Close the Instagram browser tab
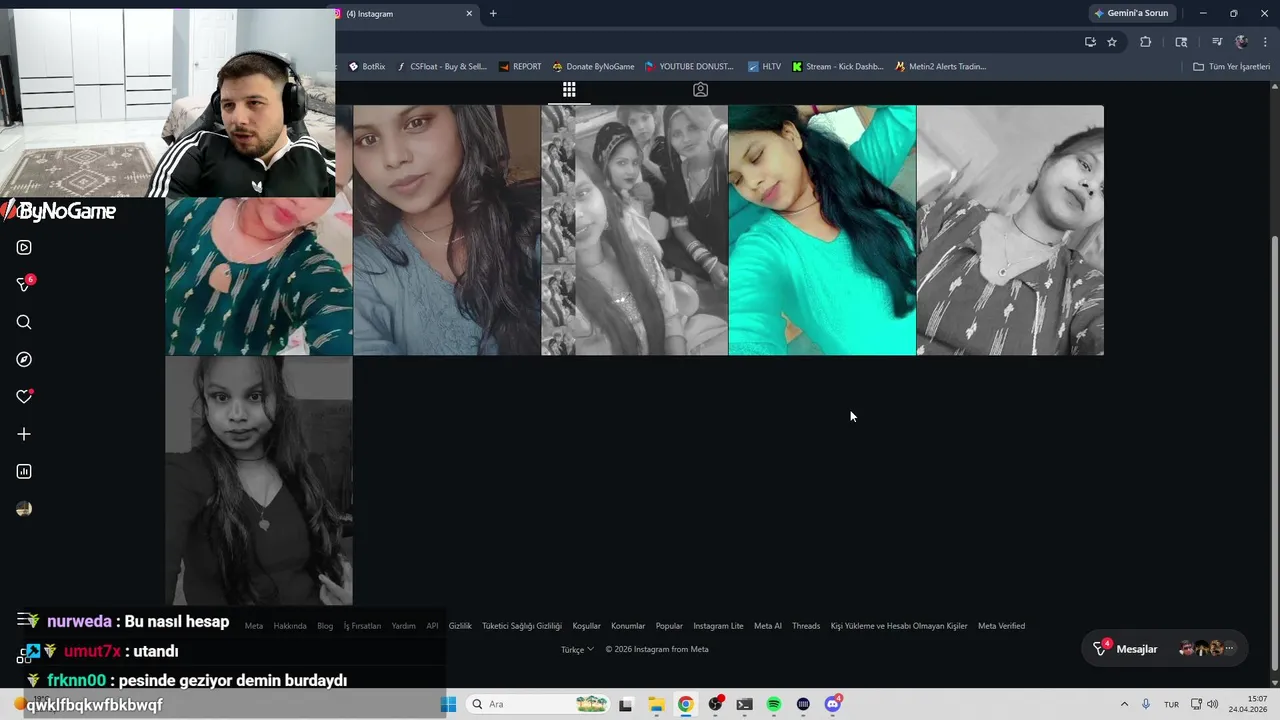 469,14
